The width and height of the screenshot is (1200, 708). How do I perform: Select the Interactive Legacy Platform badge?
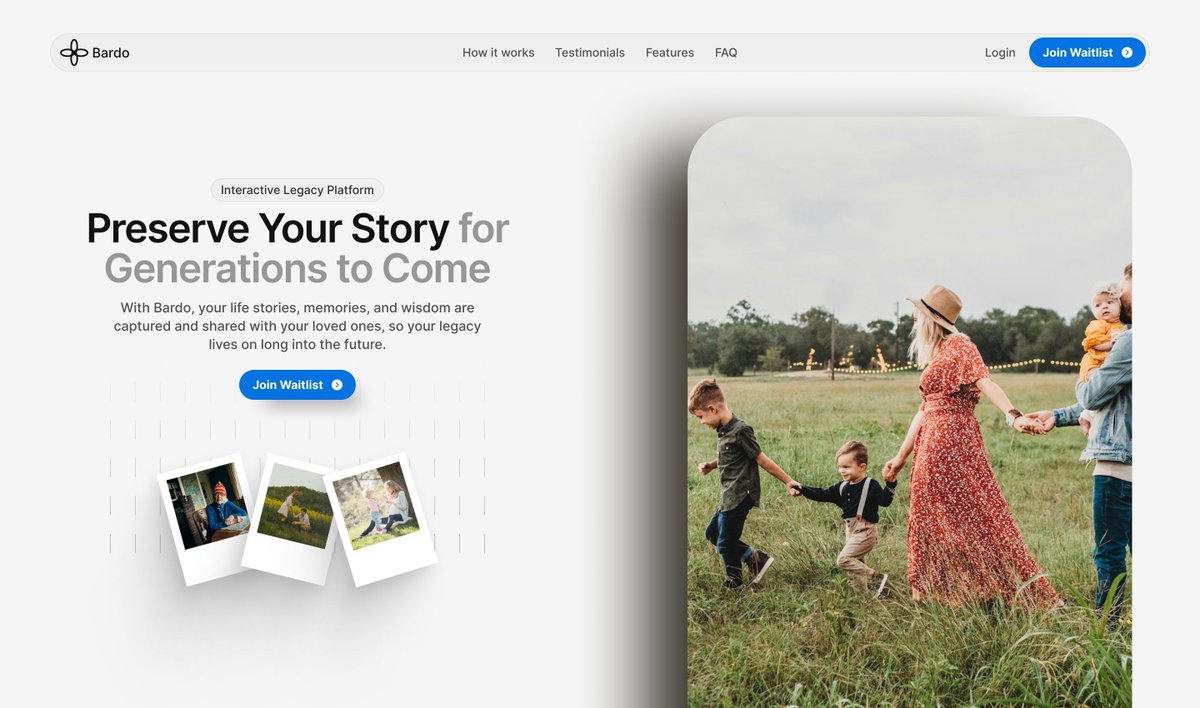coord(297,190)
